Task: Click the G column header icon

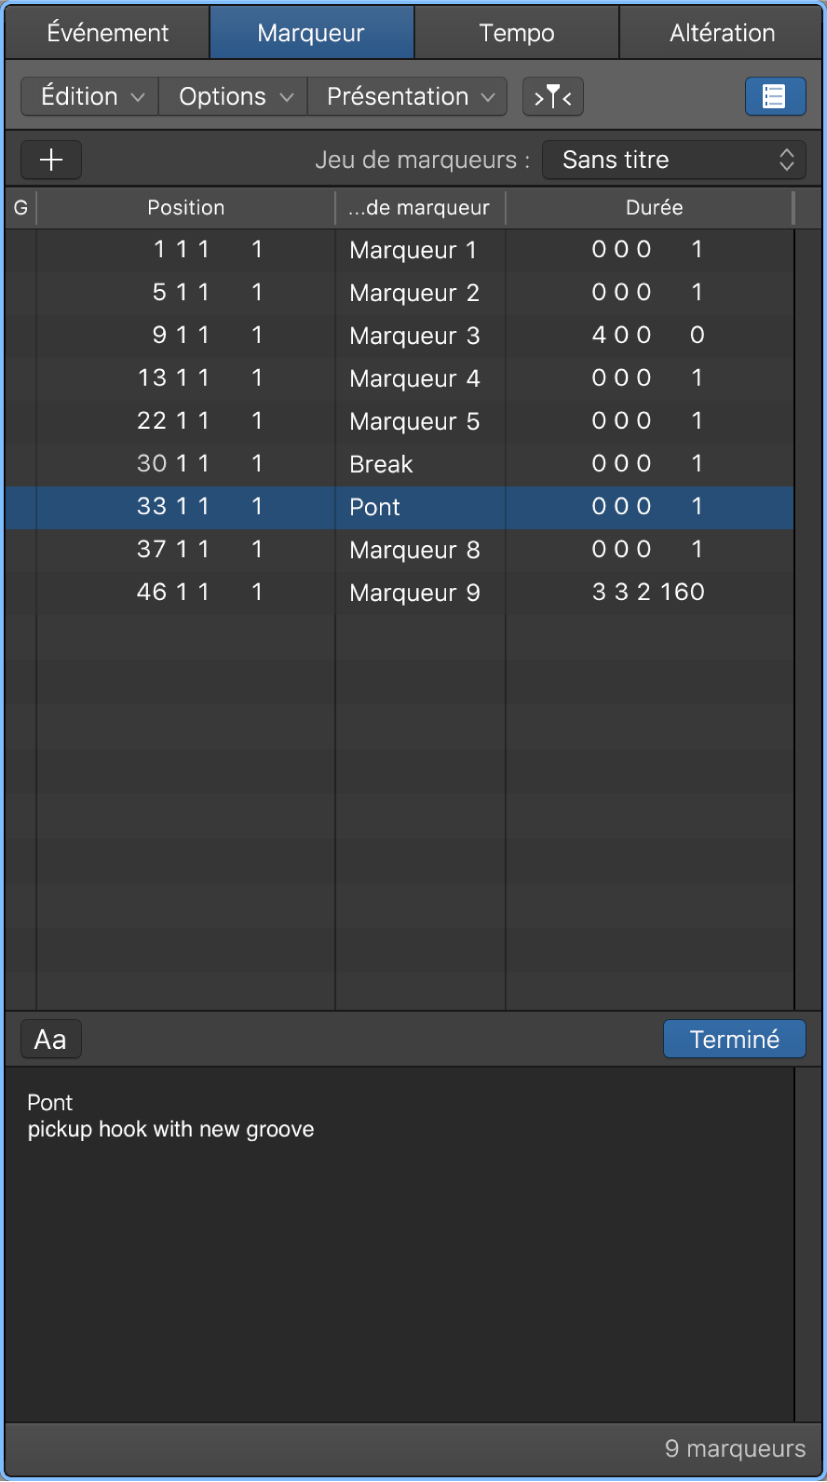Action: [19, 207]
